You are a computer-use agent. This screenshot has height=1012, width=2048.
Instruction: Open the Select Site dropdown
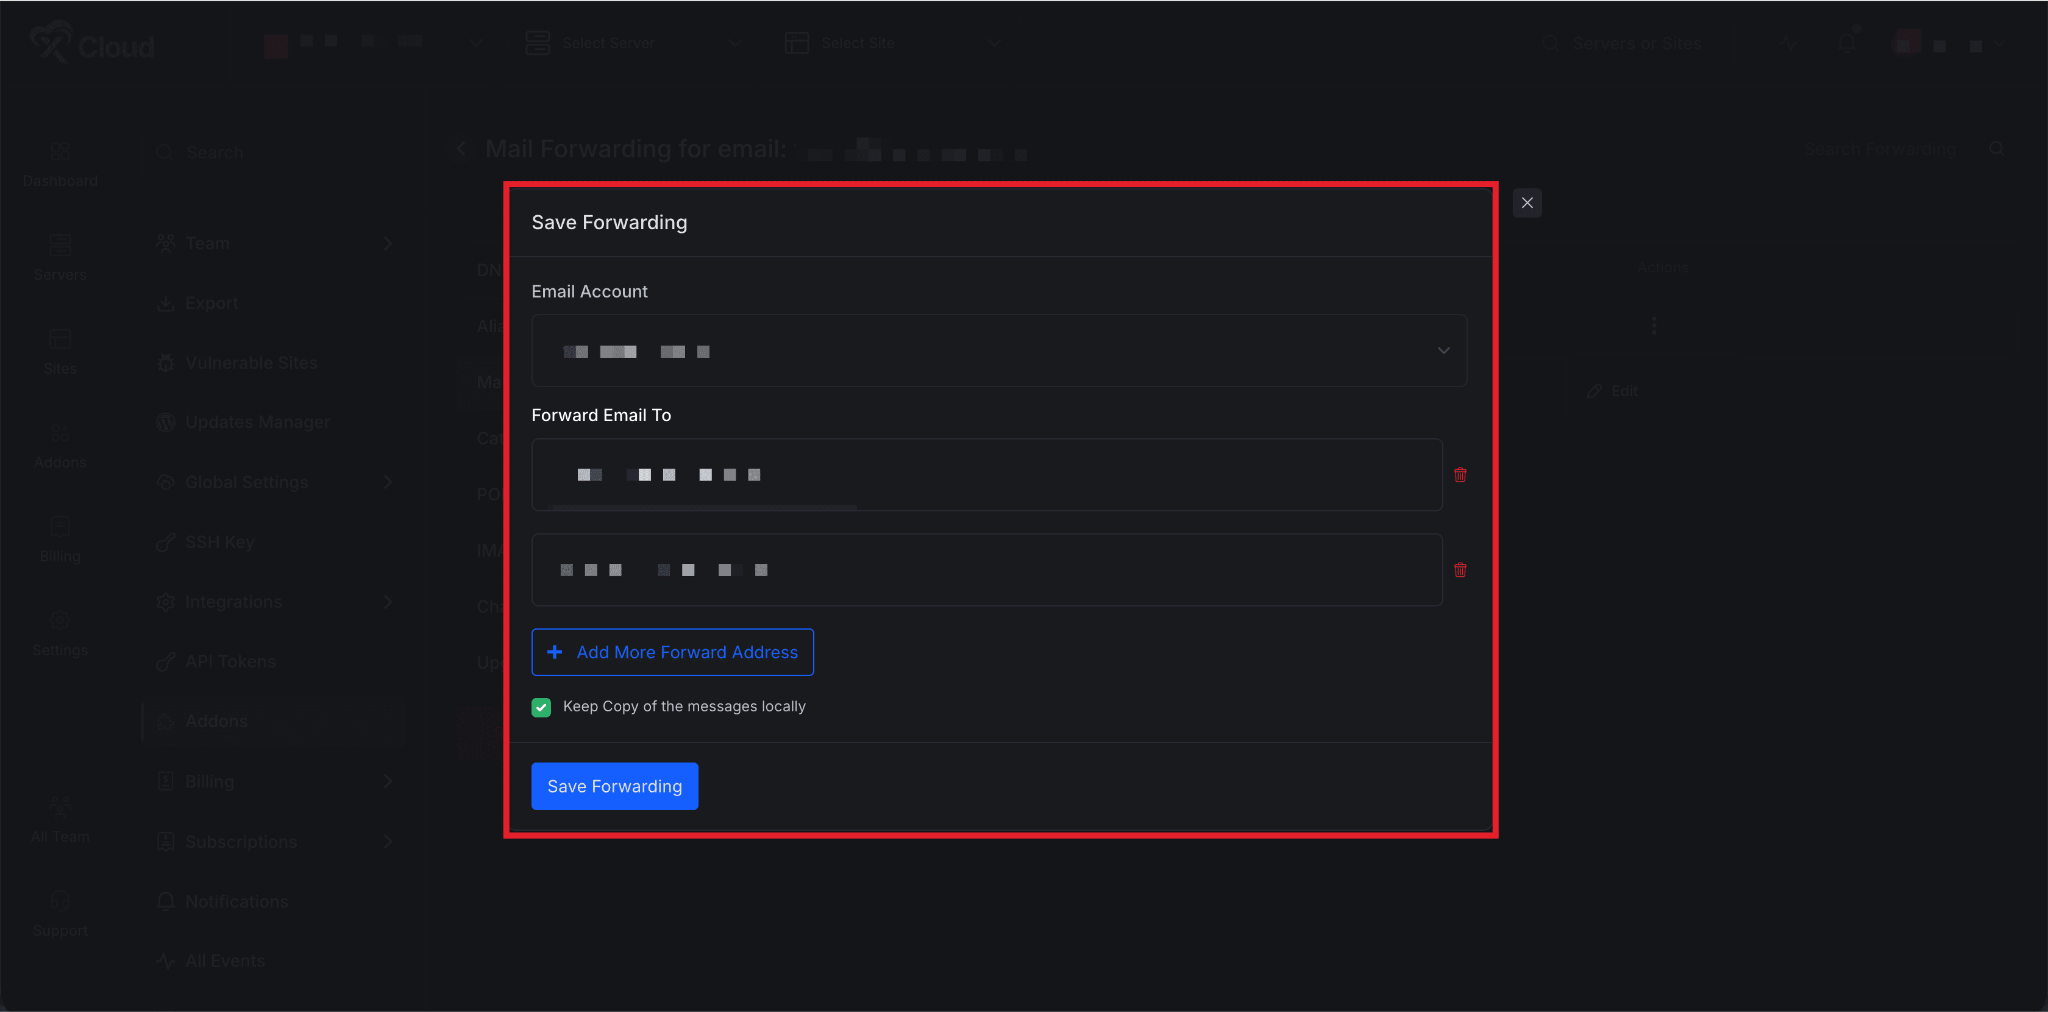coord(892,43)
